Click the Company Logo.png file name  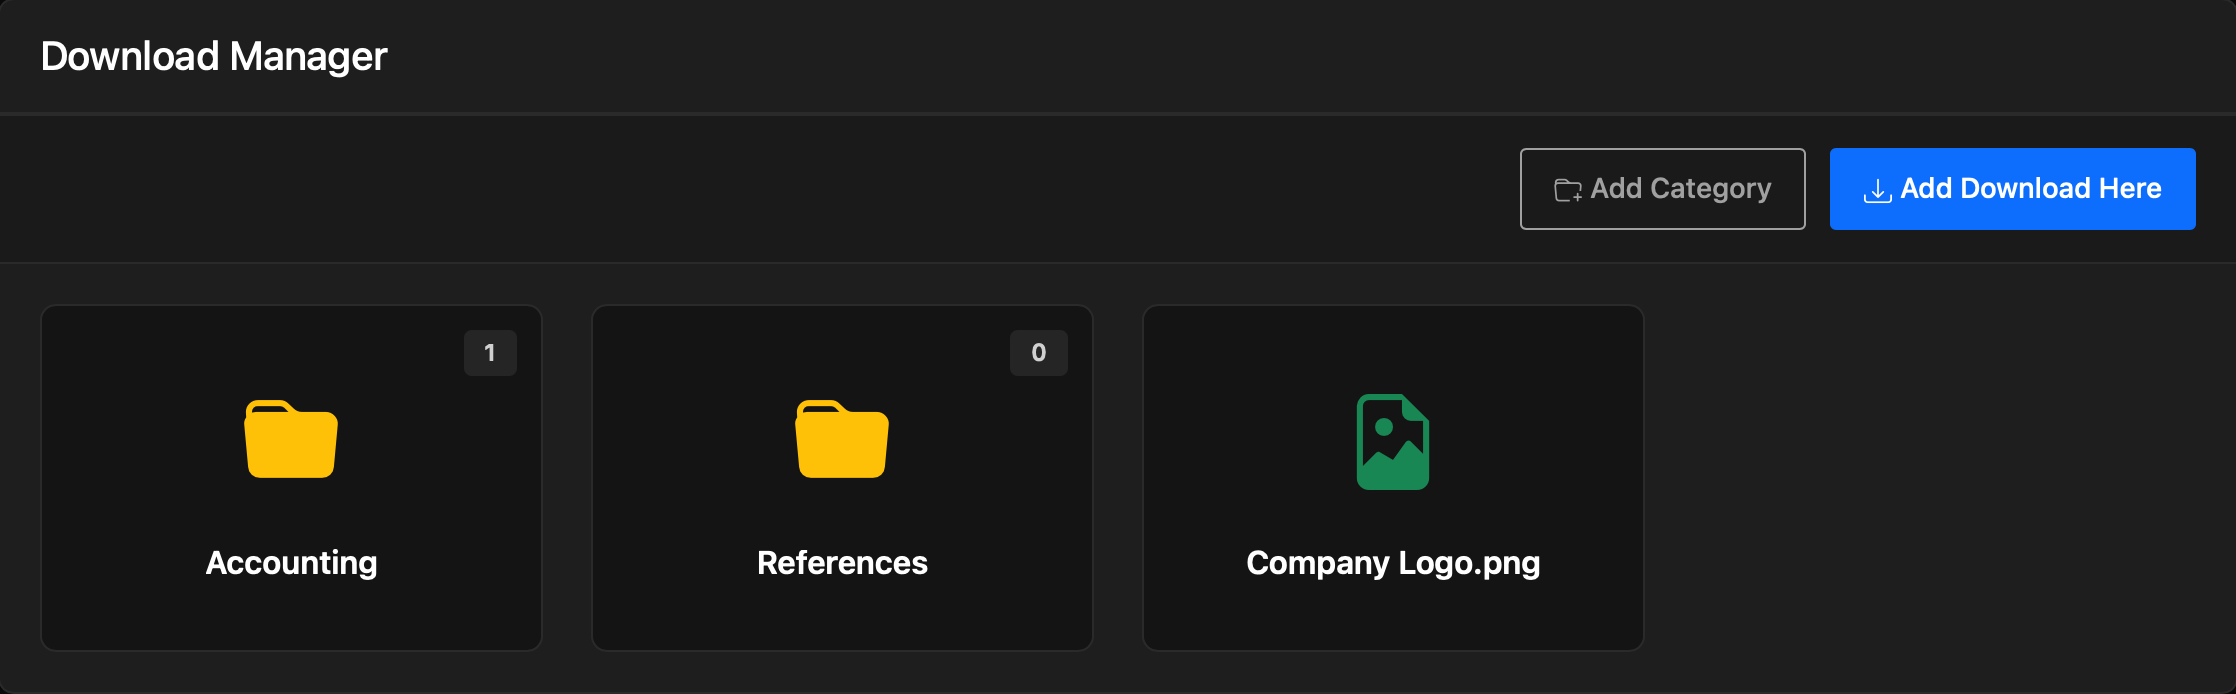coord(1393,564)
